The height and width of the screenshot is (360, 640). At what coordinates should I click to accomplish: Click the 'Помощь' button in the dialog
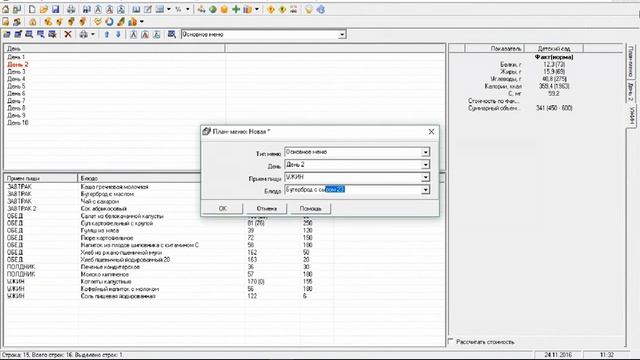point(310,209)
